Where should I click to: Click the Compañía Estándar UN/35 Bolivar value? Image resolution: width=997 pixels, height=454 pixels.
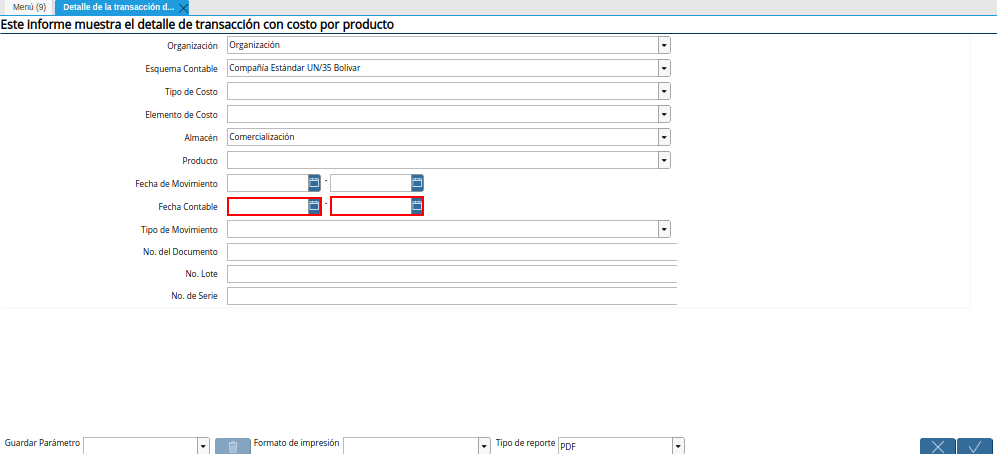[x=295, y=68]
